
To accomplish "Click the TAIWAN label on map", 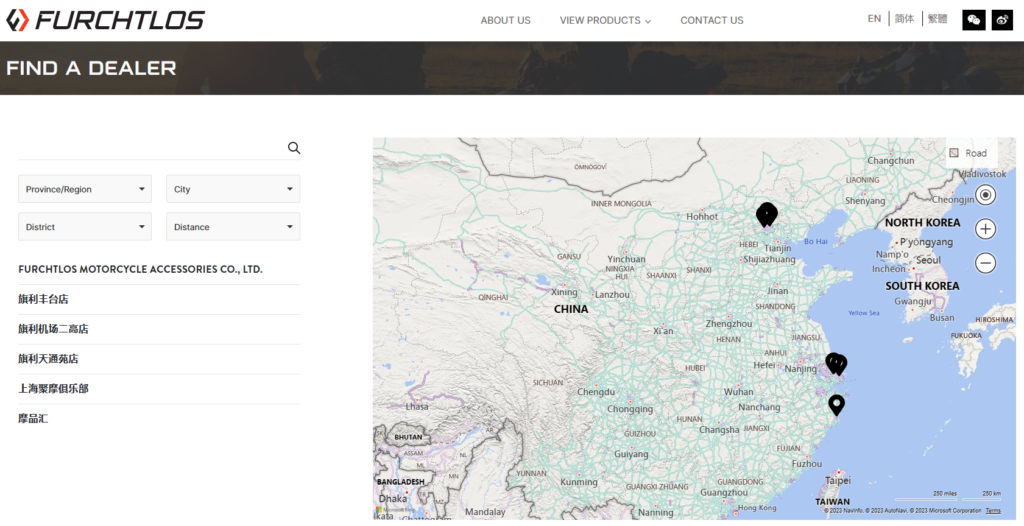I will (833, 502).
